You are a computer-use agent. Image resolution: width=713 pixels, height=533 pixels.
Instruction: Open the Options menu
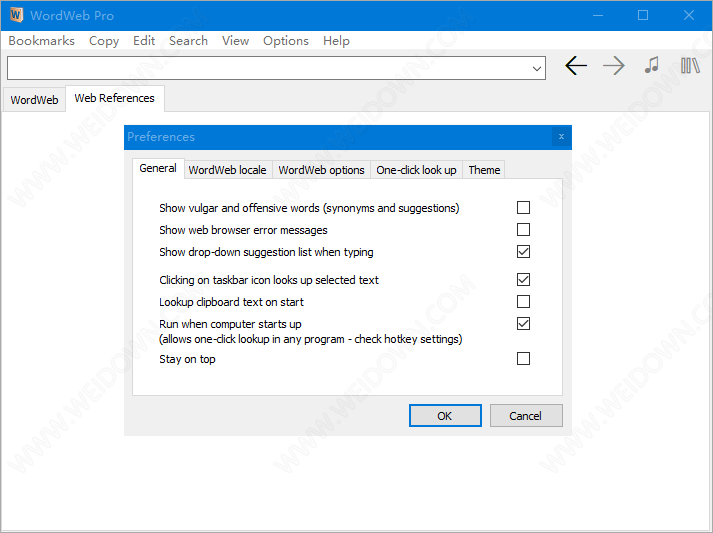click(x=286, y=41)
